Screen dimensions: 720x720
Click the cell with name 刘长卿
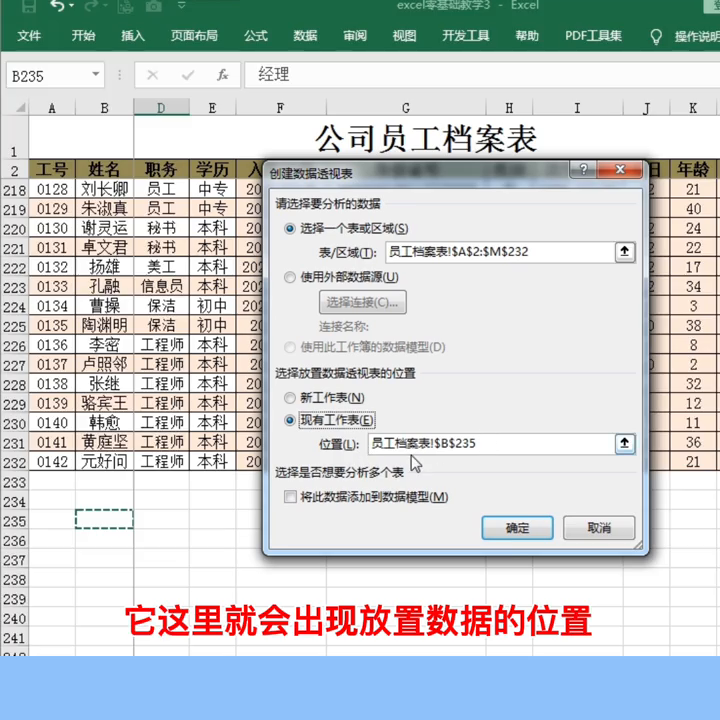104,189
